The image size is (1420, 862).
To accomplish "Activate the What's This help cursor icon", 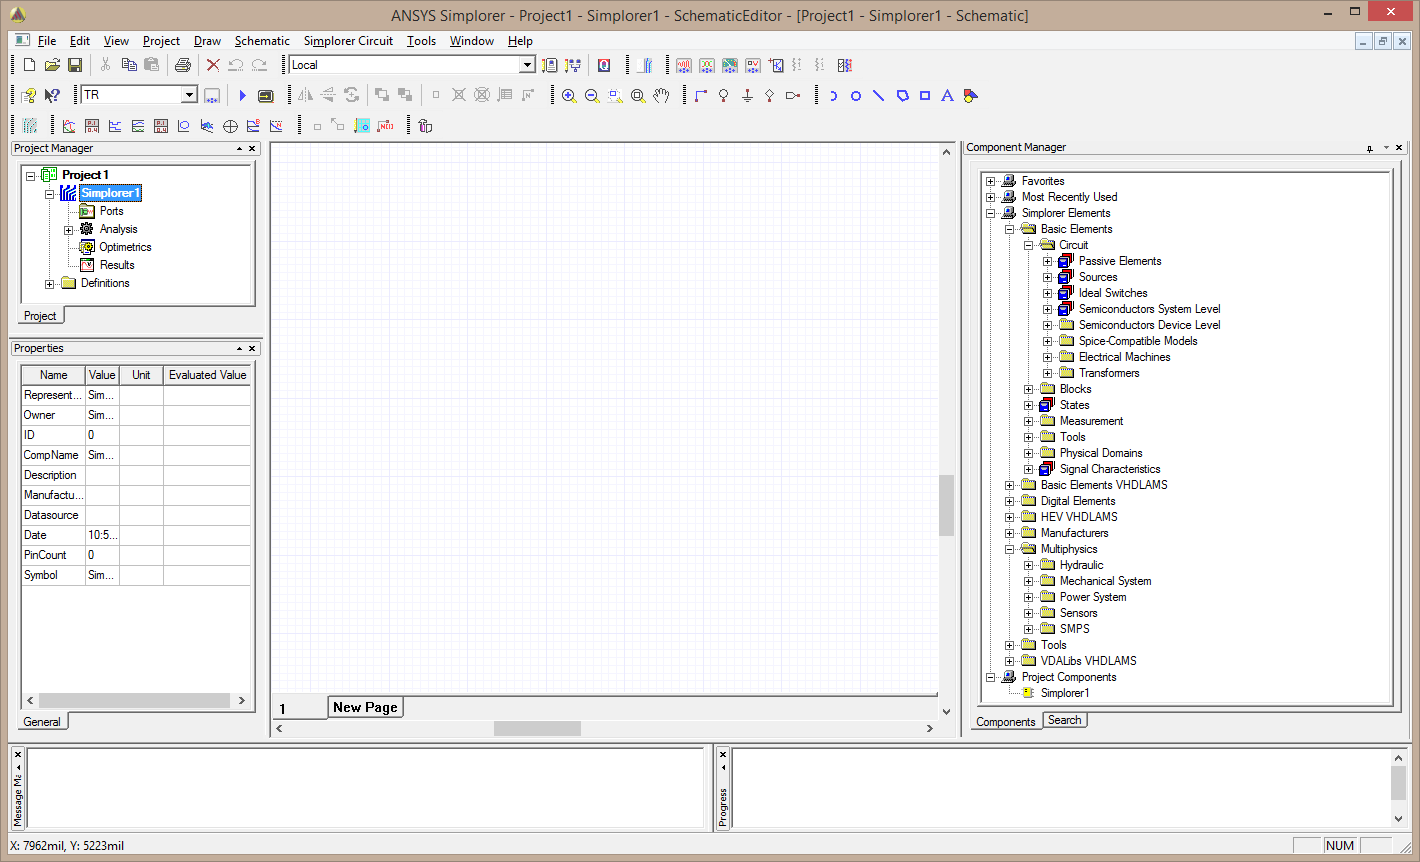I will [52, 95].
